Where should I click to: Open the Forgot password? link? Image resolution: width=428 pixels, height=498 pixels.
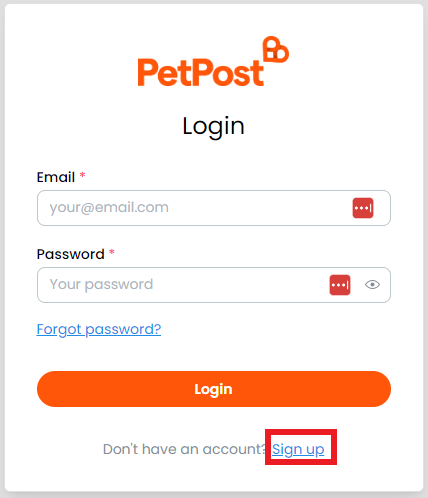[99, 329]
